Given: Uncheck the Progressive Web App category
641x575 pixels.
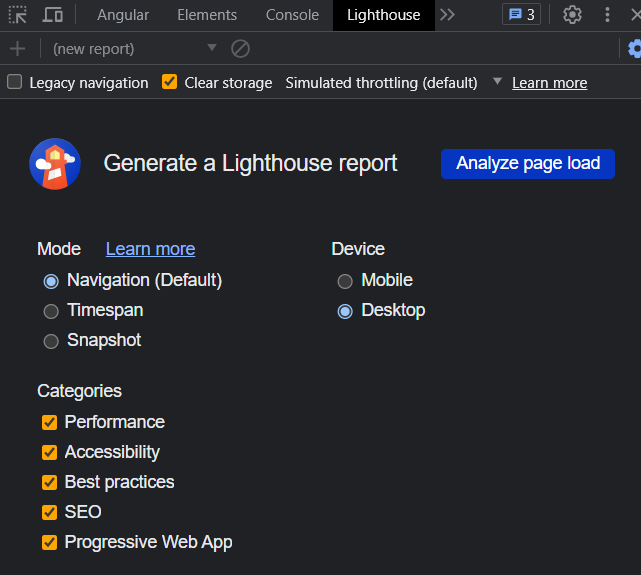Looking at the screenshot, I should point(49,542).
